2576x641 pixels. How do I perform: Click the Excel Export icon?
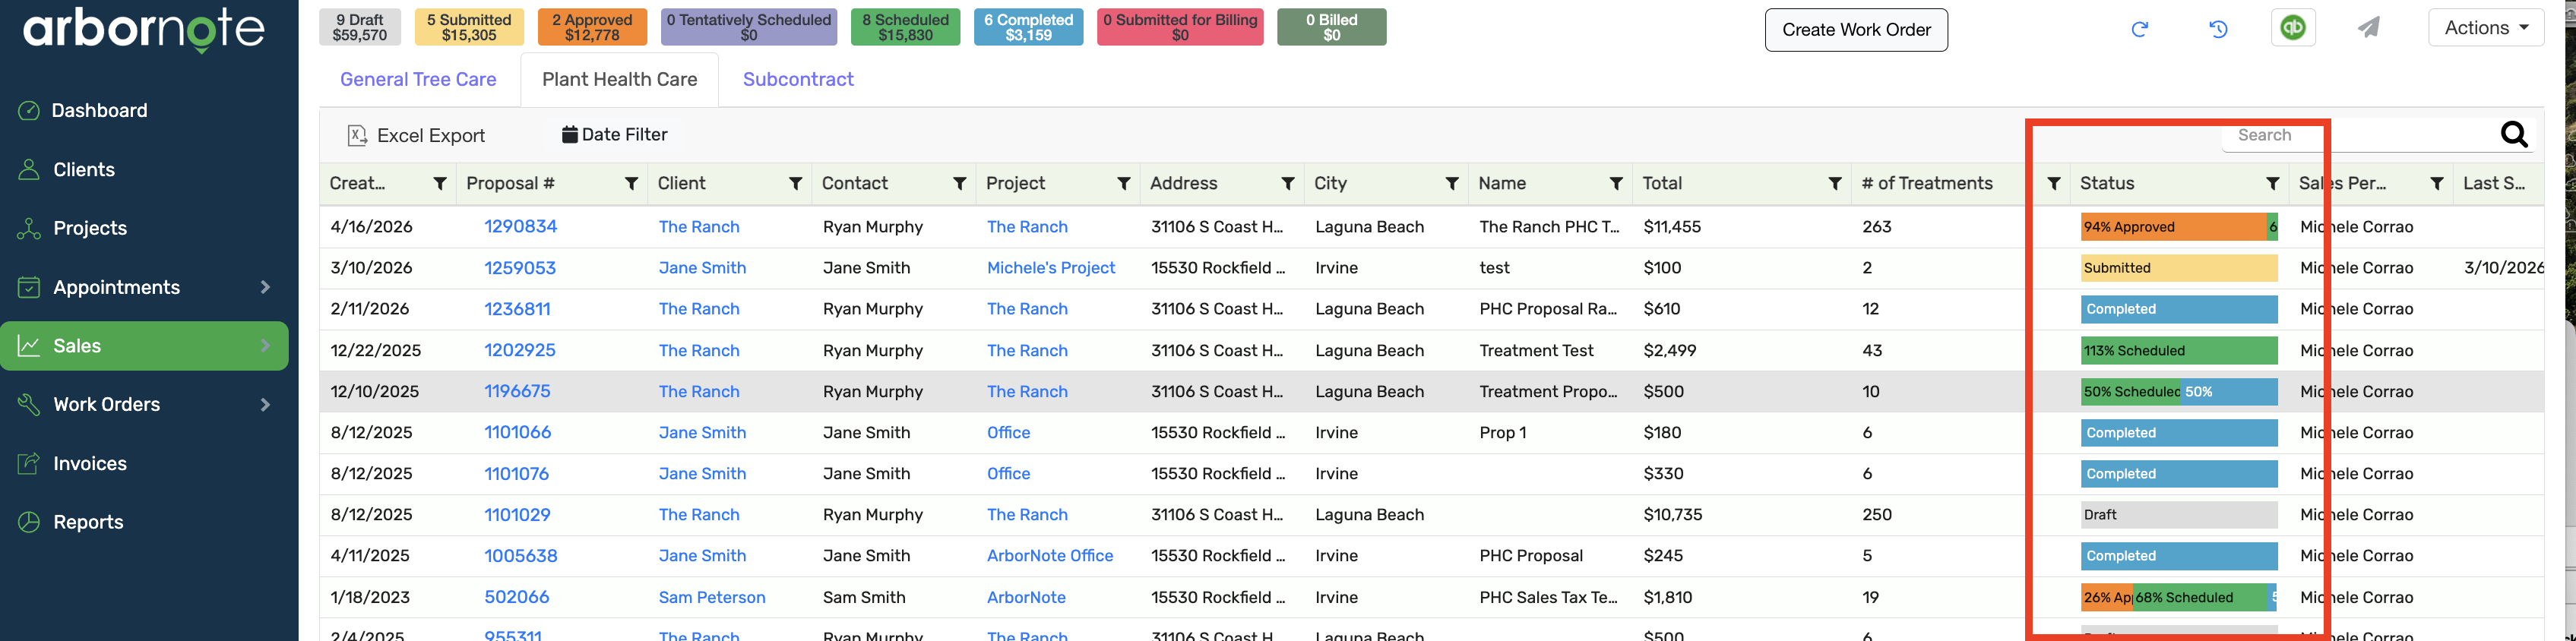(x=357, y=135)
